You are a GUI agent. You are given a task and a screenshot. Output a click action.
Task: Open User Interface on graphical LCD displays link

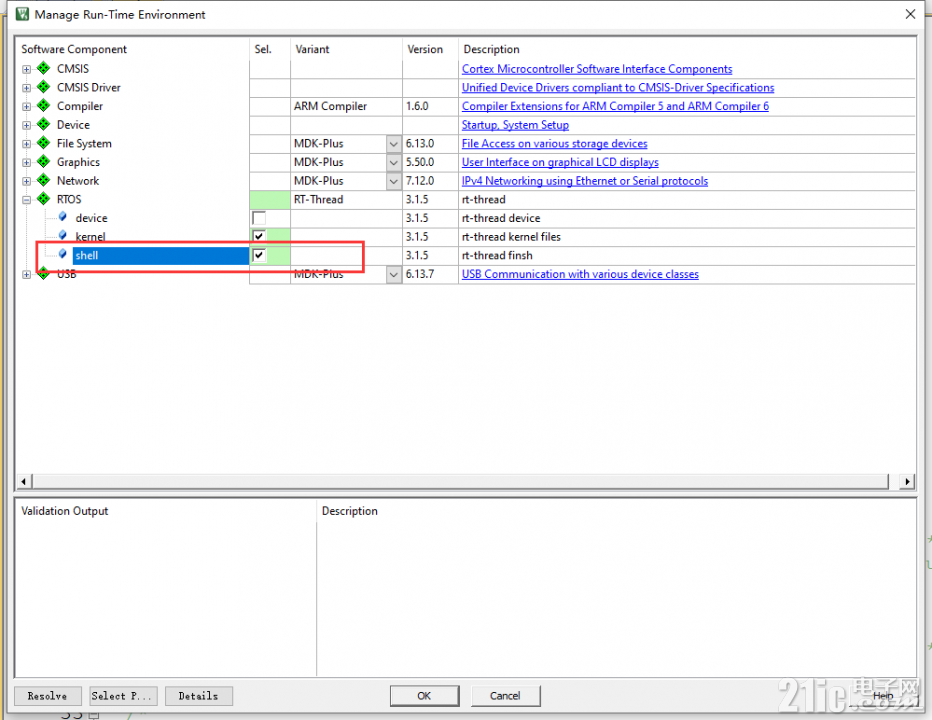pyautogui.click(x=560, y=162)
